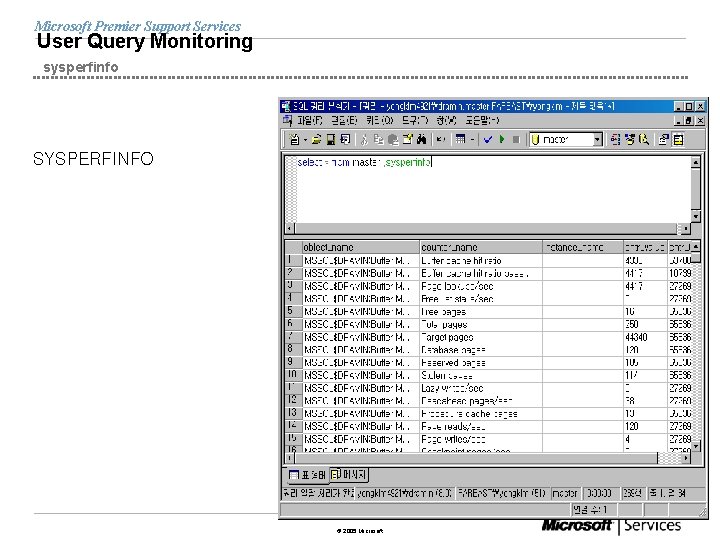Select the 44340 value cell
The height and width of the screenshot is (540, 720).
645,337
